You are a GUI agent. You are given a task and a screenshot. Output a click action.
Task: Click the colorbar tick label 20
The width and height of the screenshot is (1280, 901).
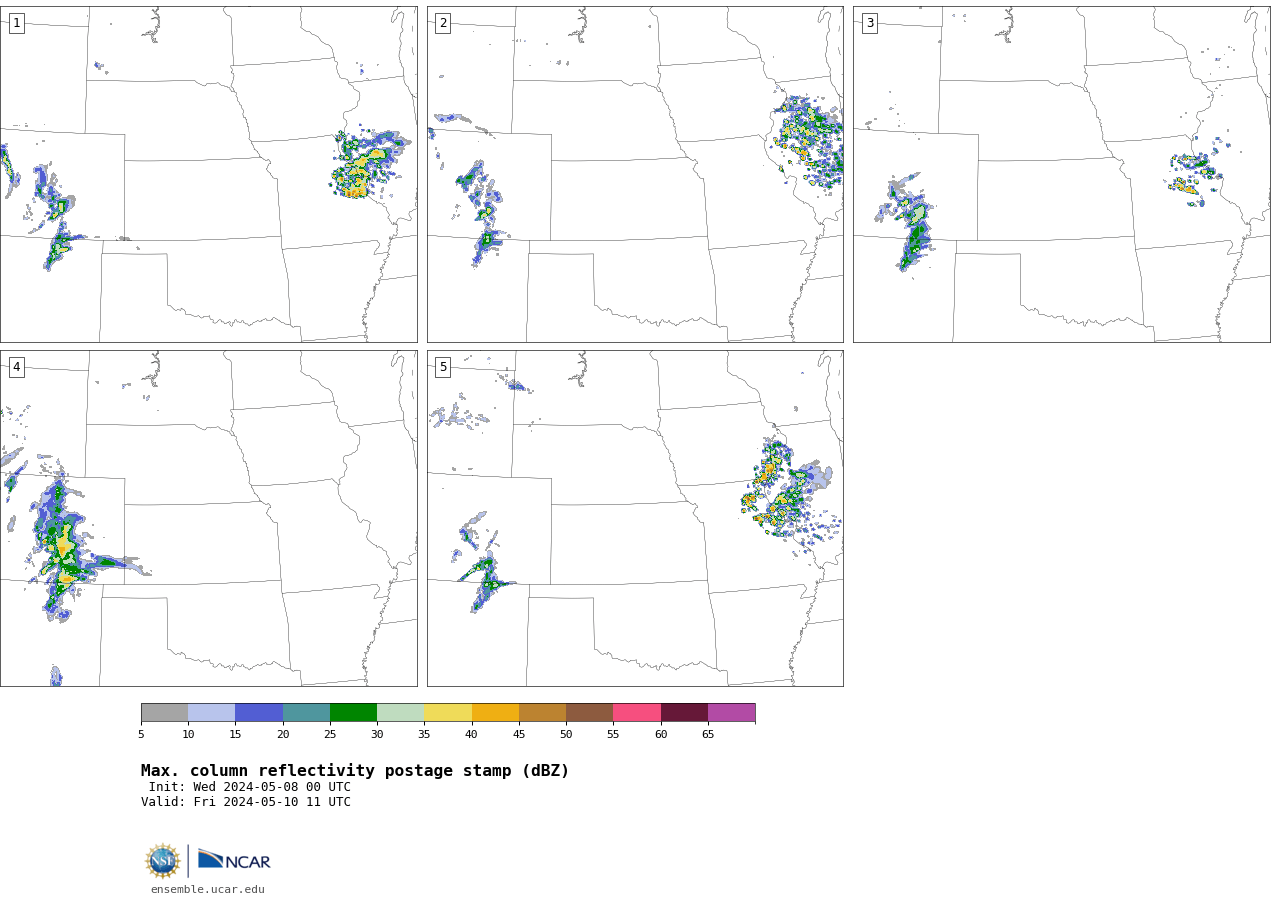pyautogui.click(x=283, y=735)
